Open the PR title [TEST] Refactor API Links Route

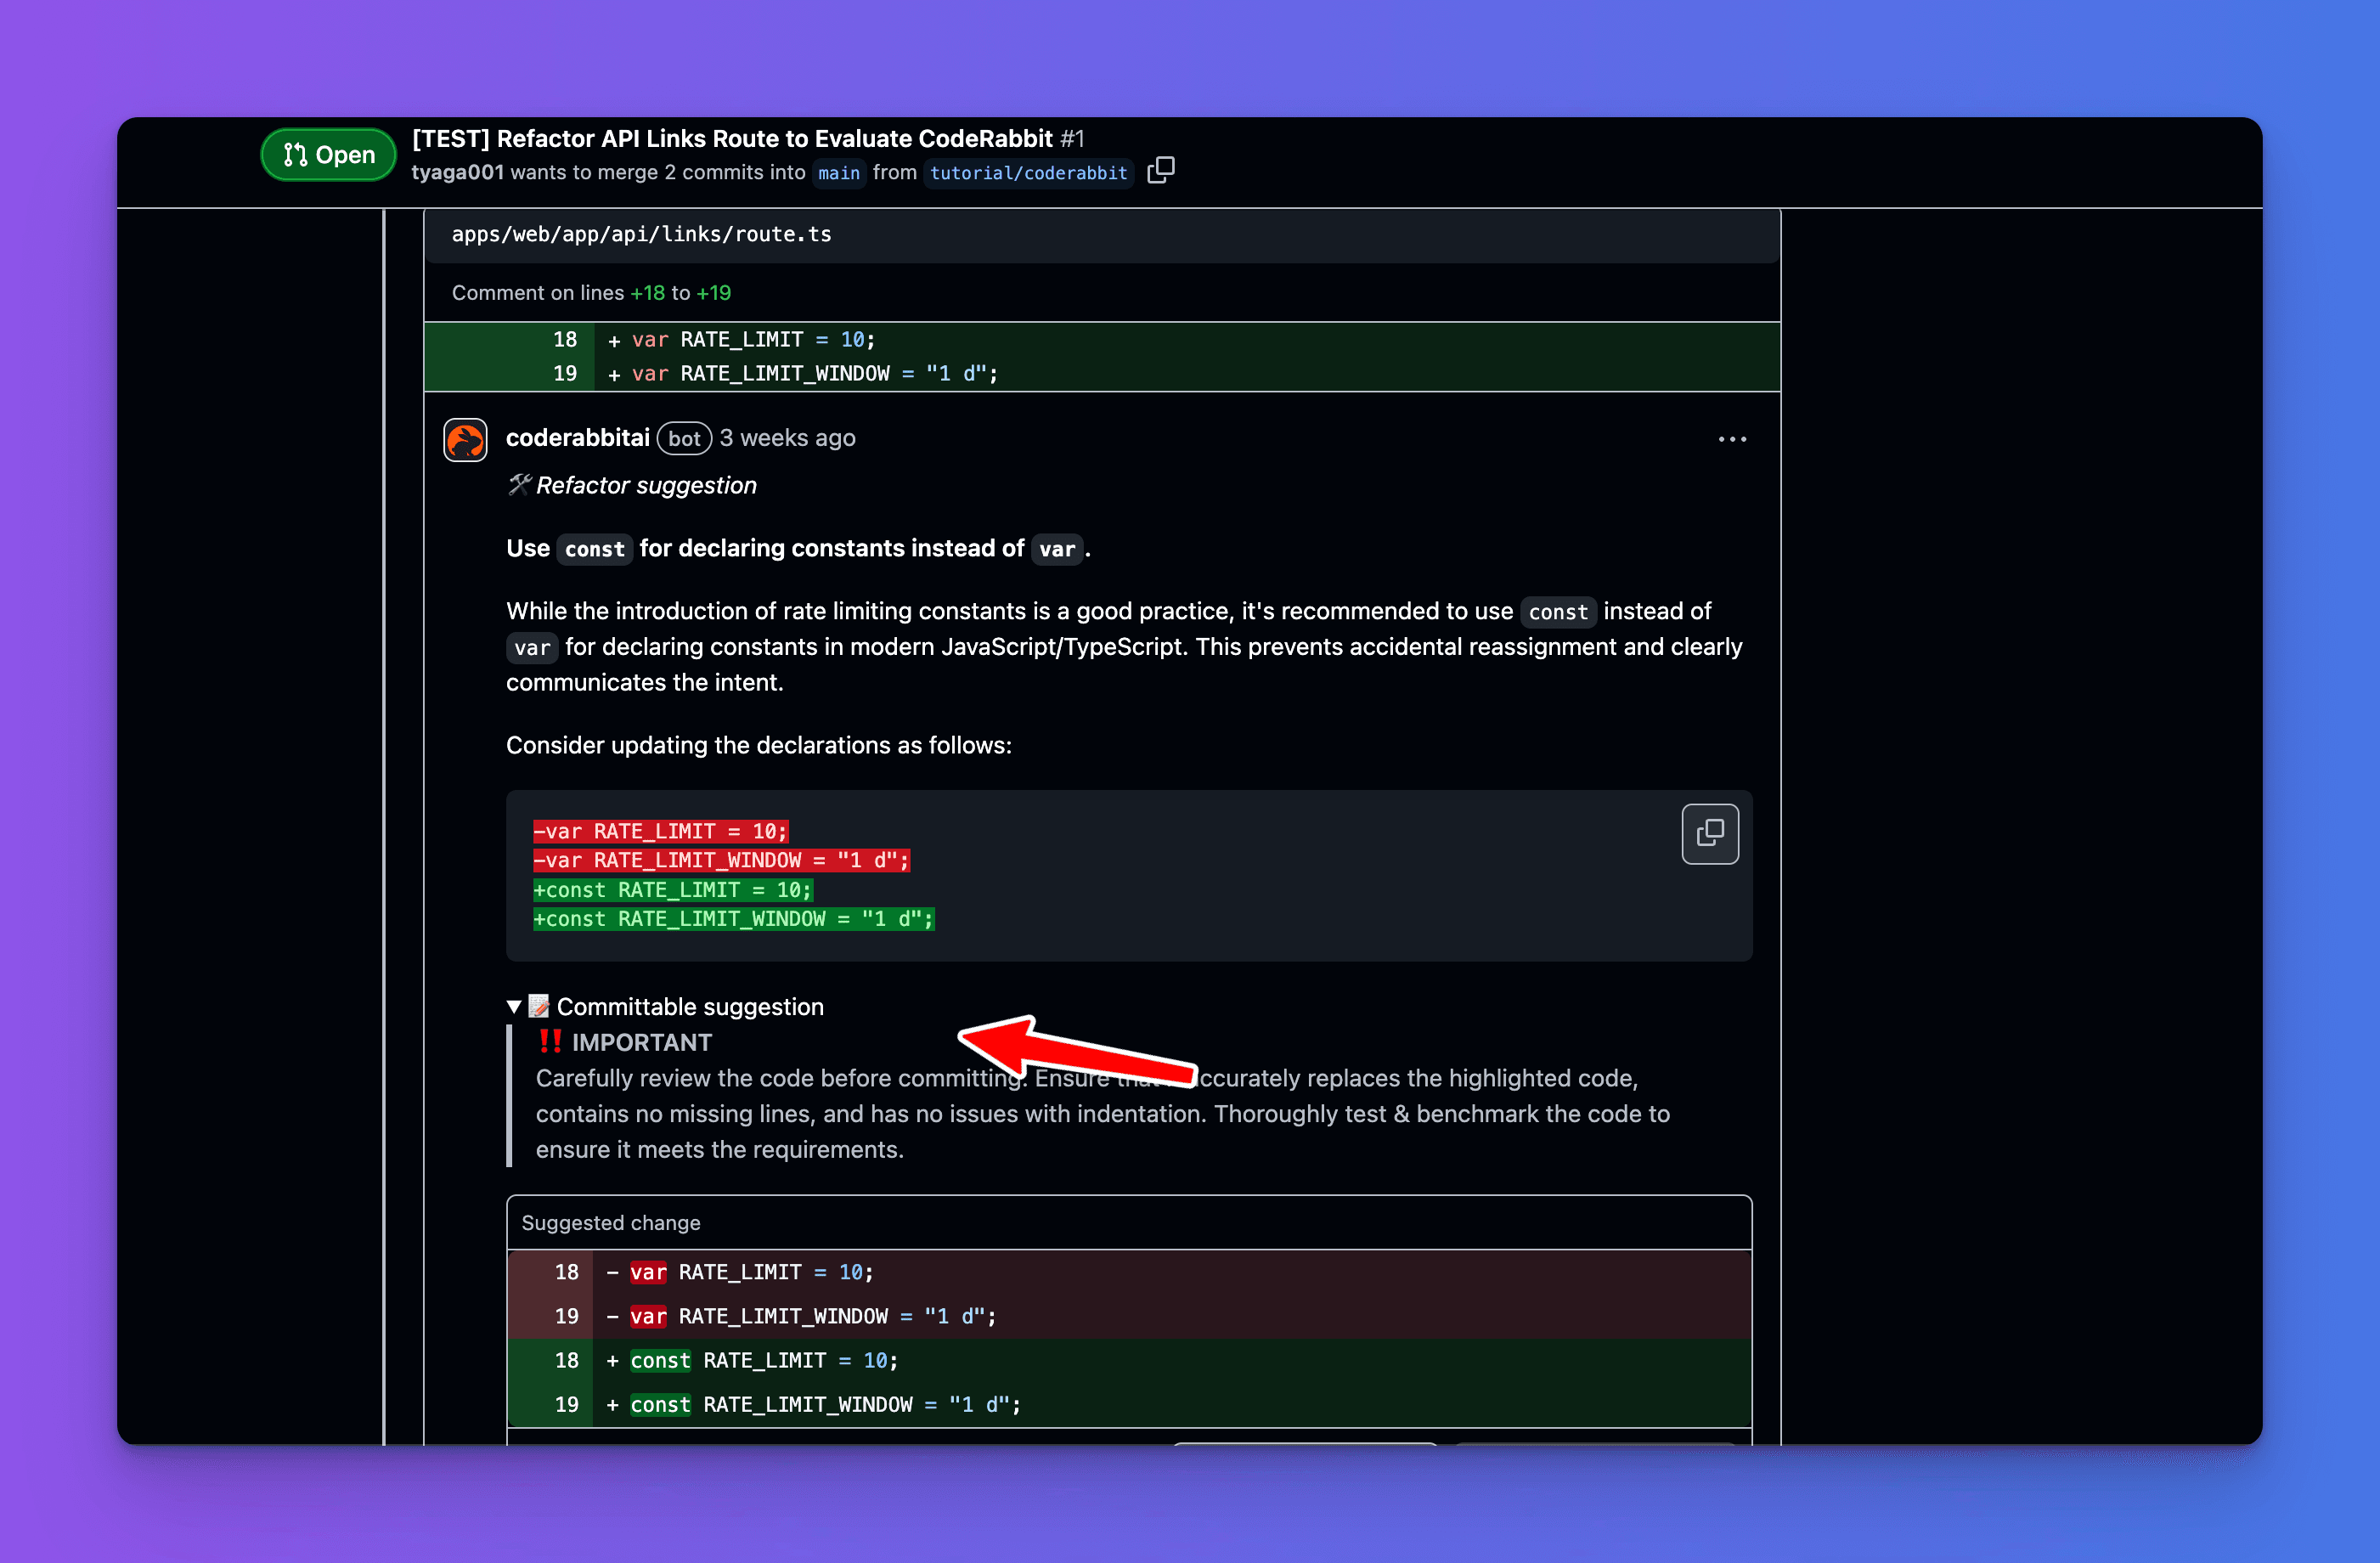pos(733,138)
